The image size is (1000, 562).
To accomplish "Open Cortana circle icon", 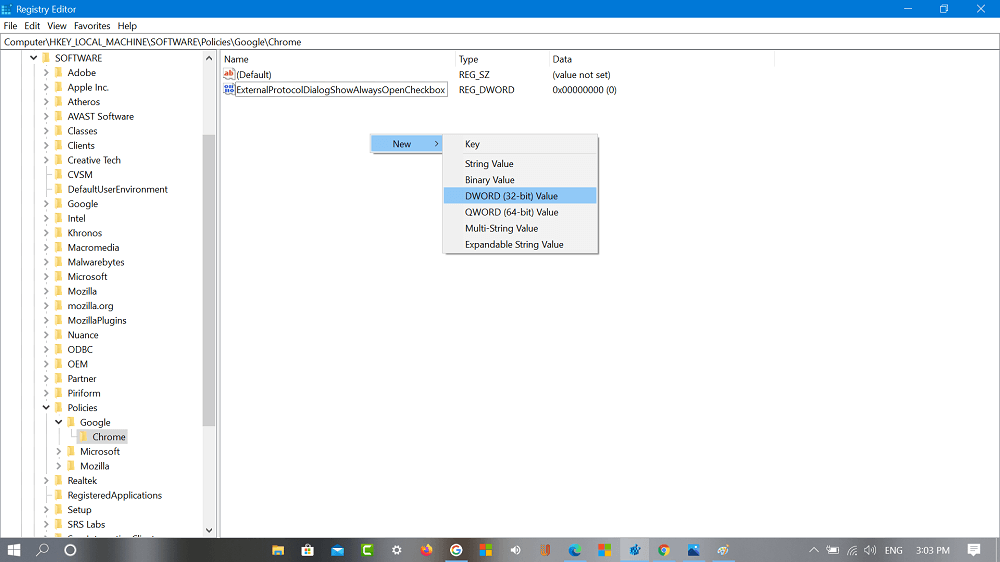I will 70,550.
